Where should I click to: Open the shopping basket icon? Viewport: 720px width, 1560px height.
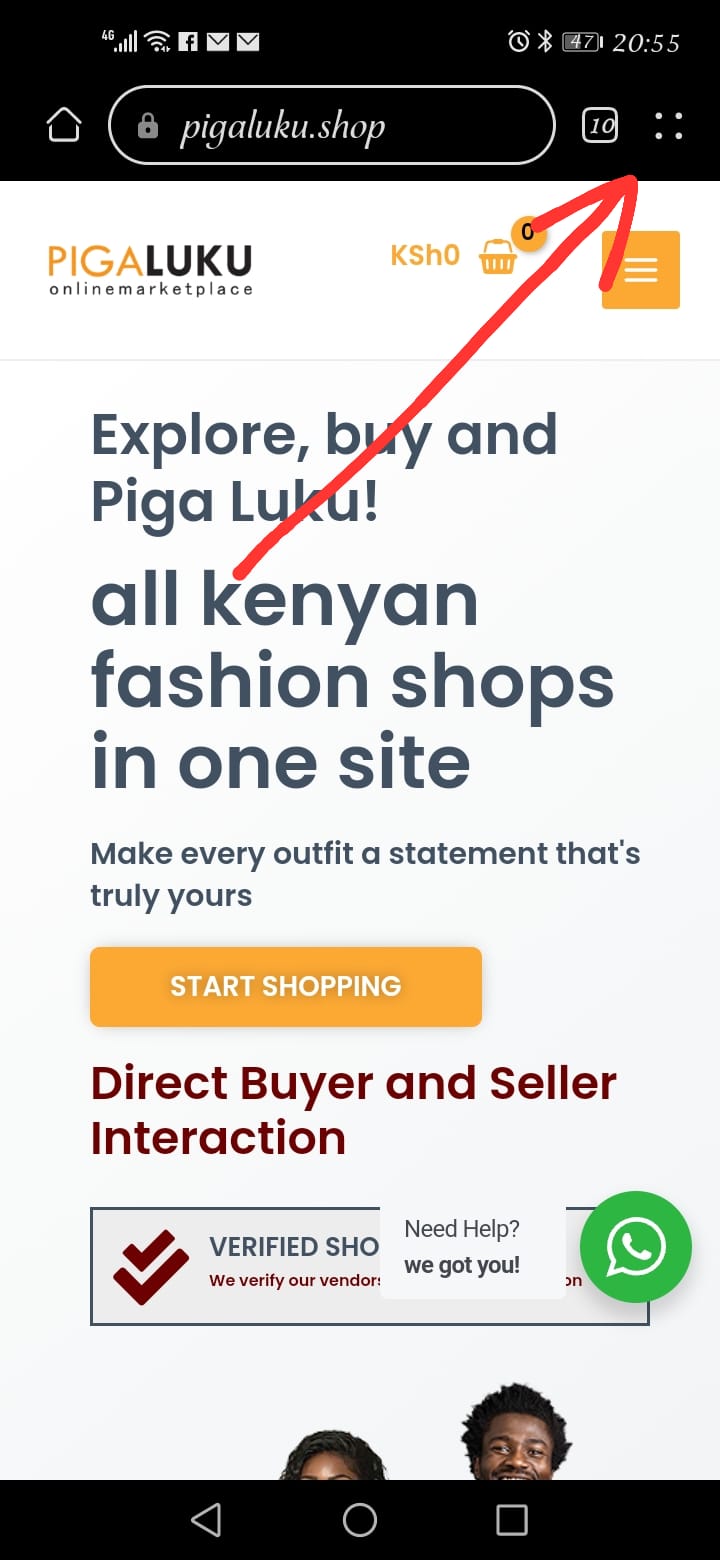pos(497,257)
